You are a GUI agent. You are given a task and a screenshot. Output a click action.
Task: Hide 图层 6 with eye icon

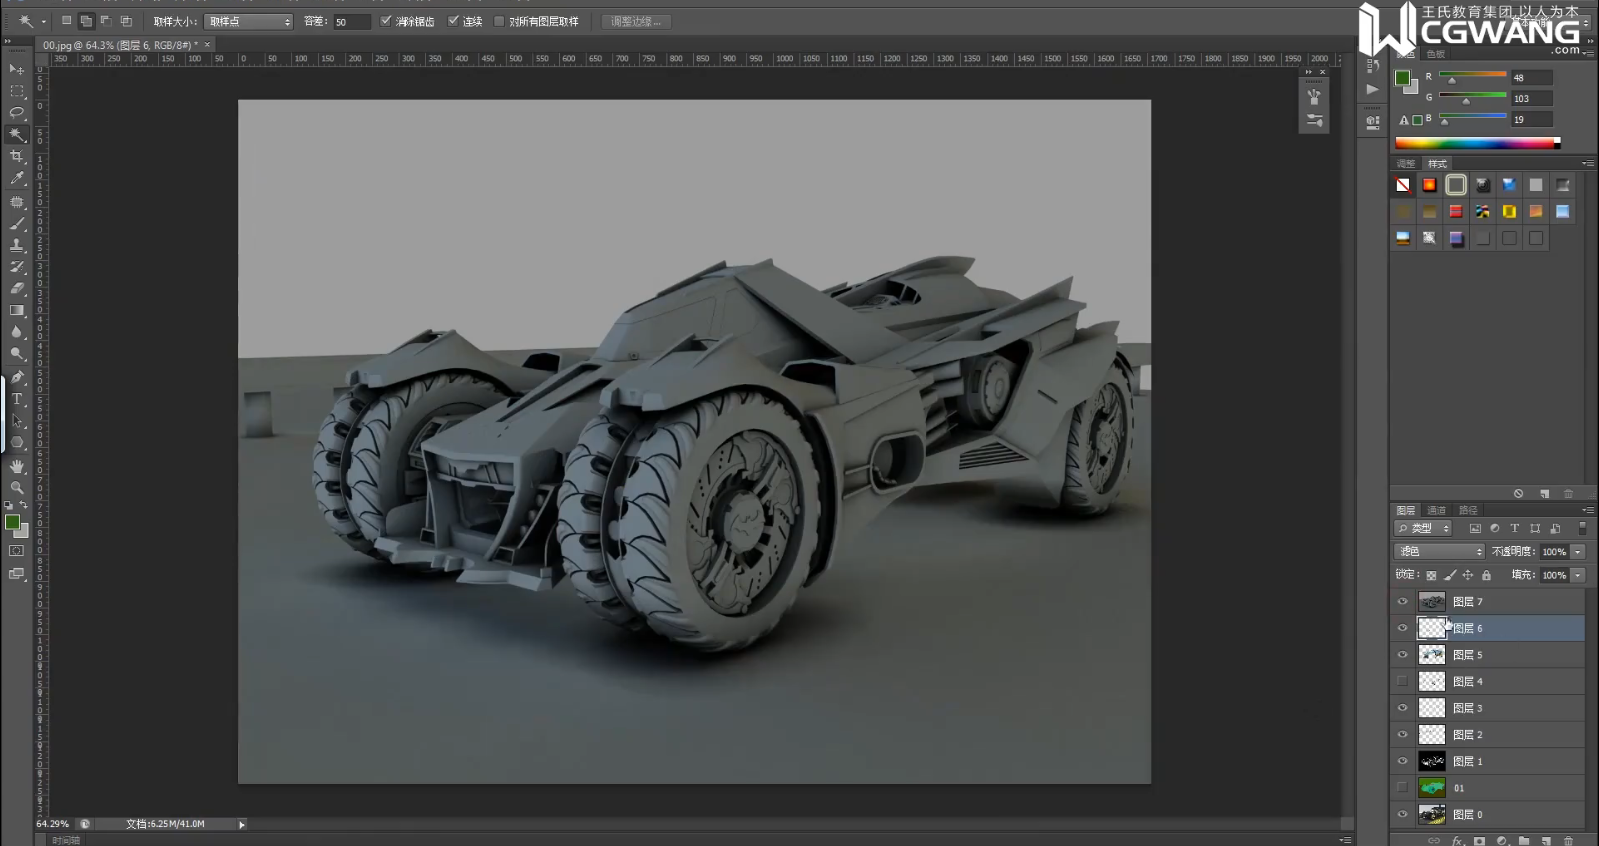[1402, 628]
